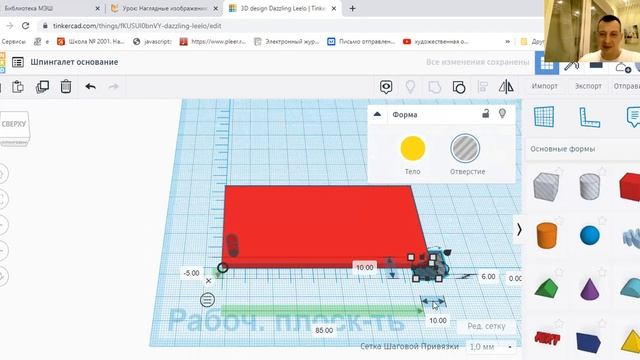
Task: Click the 85.00 ruler dimension value
Action: click(x=324, y=330)
